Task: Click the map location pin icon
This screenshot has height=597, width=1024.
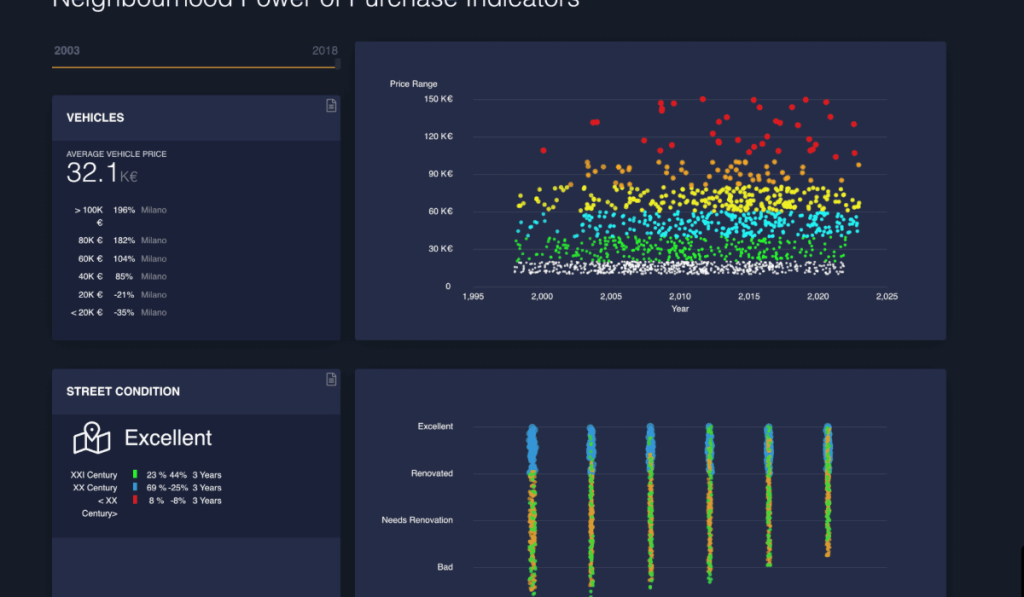Action: click(x=91, y=437)
